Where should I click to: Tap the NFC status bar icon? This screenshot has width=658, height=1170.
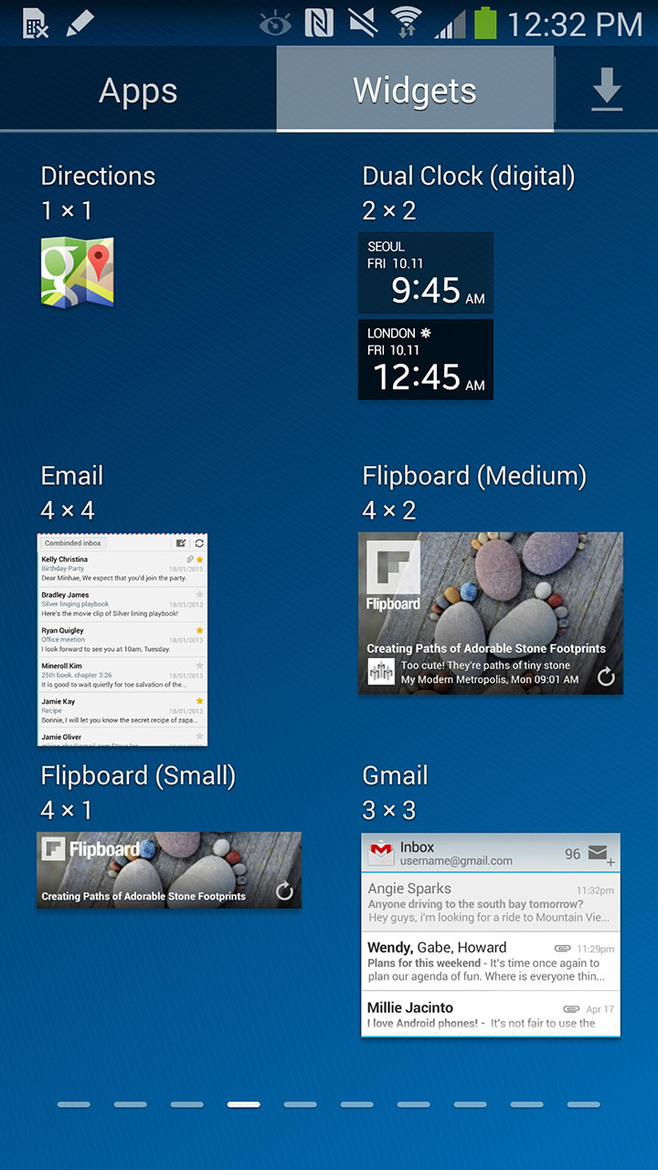coord(319,24)
